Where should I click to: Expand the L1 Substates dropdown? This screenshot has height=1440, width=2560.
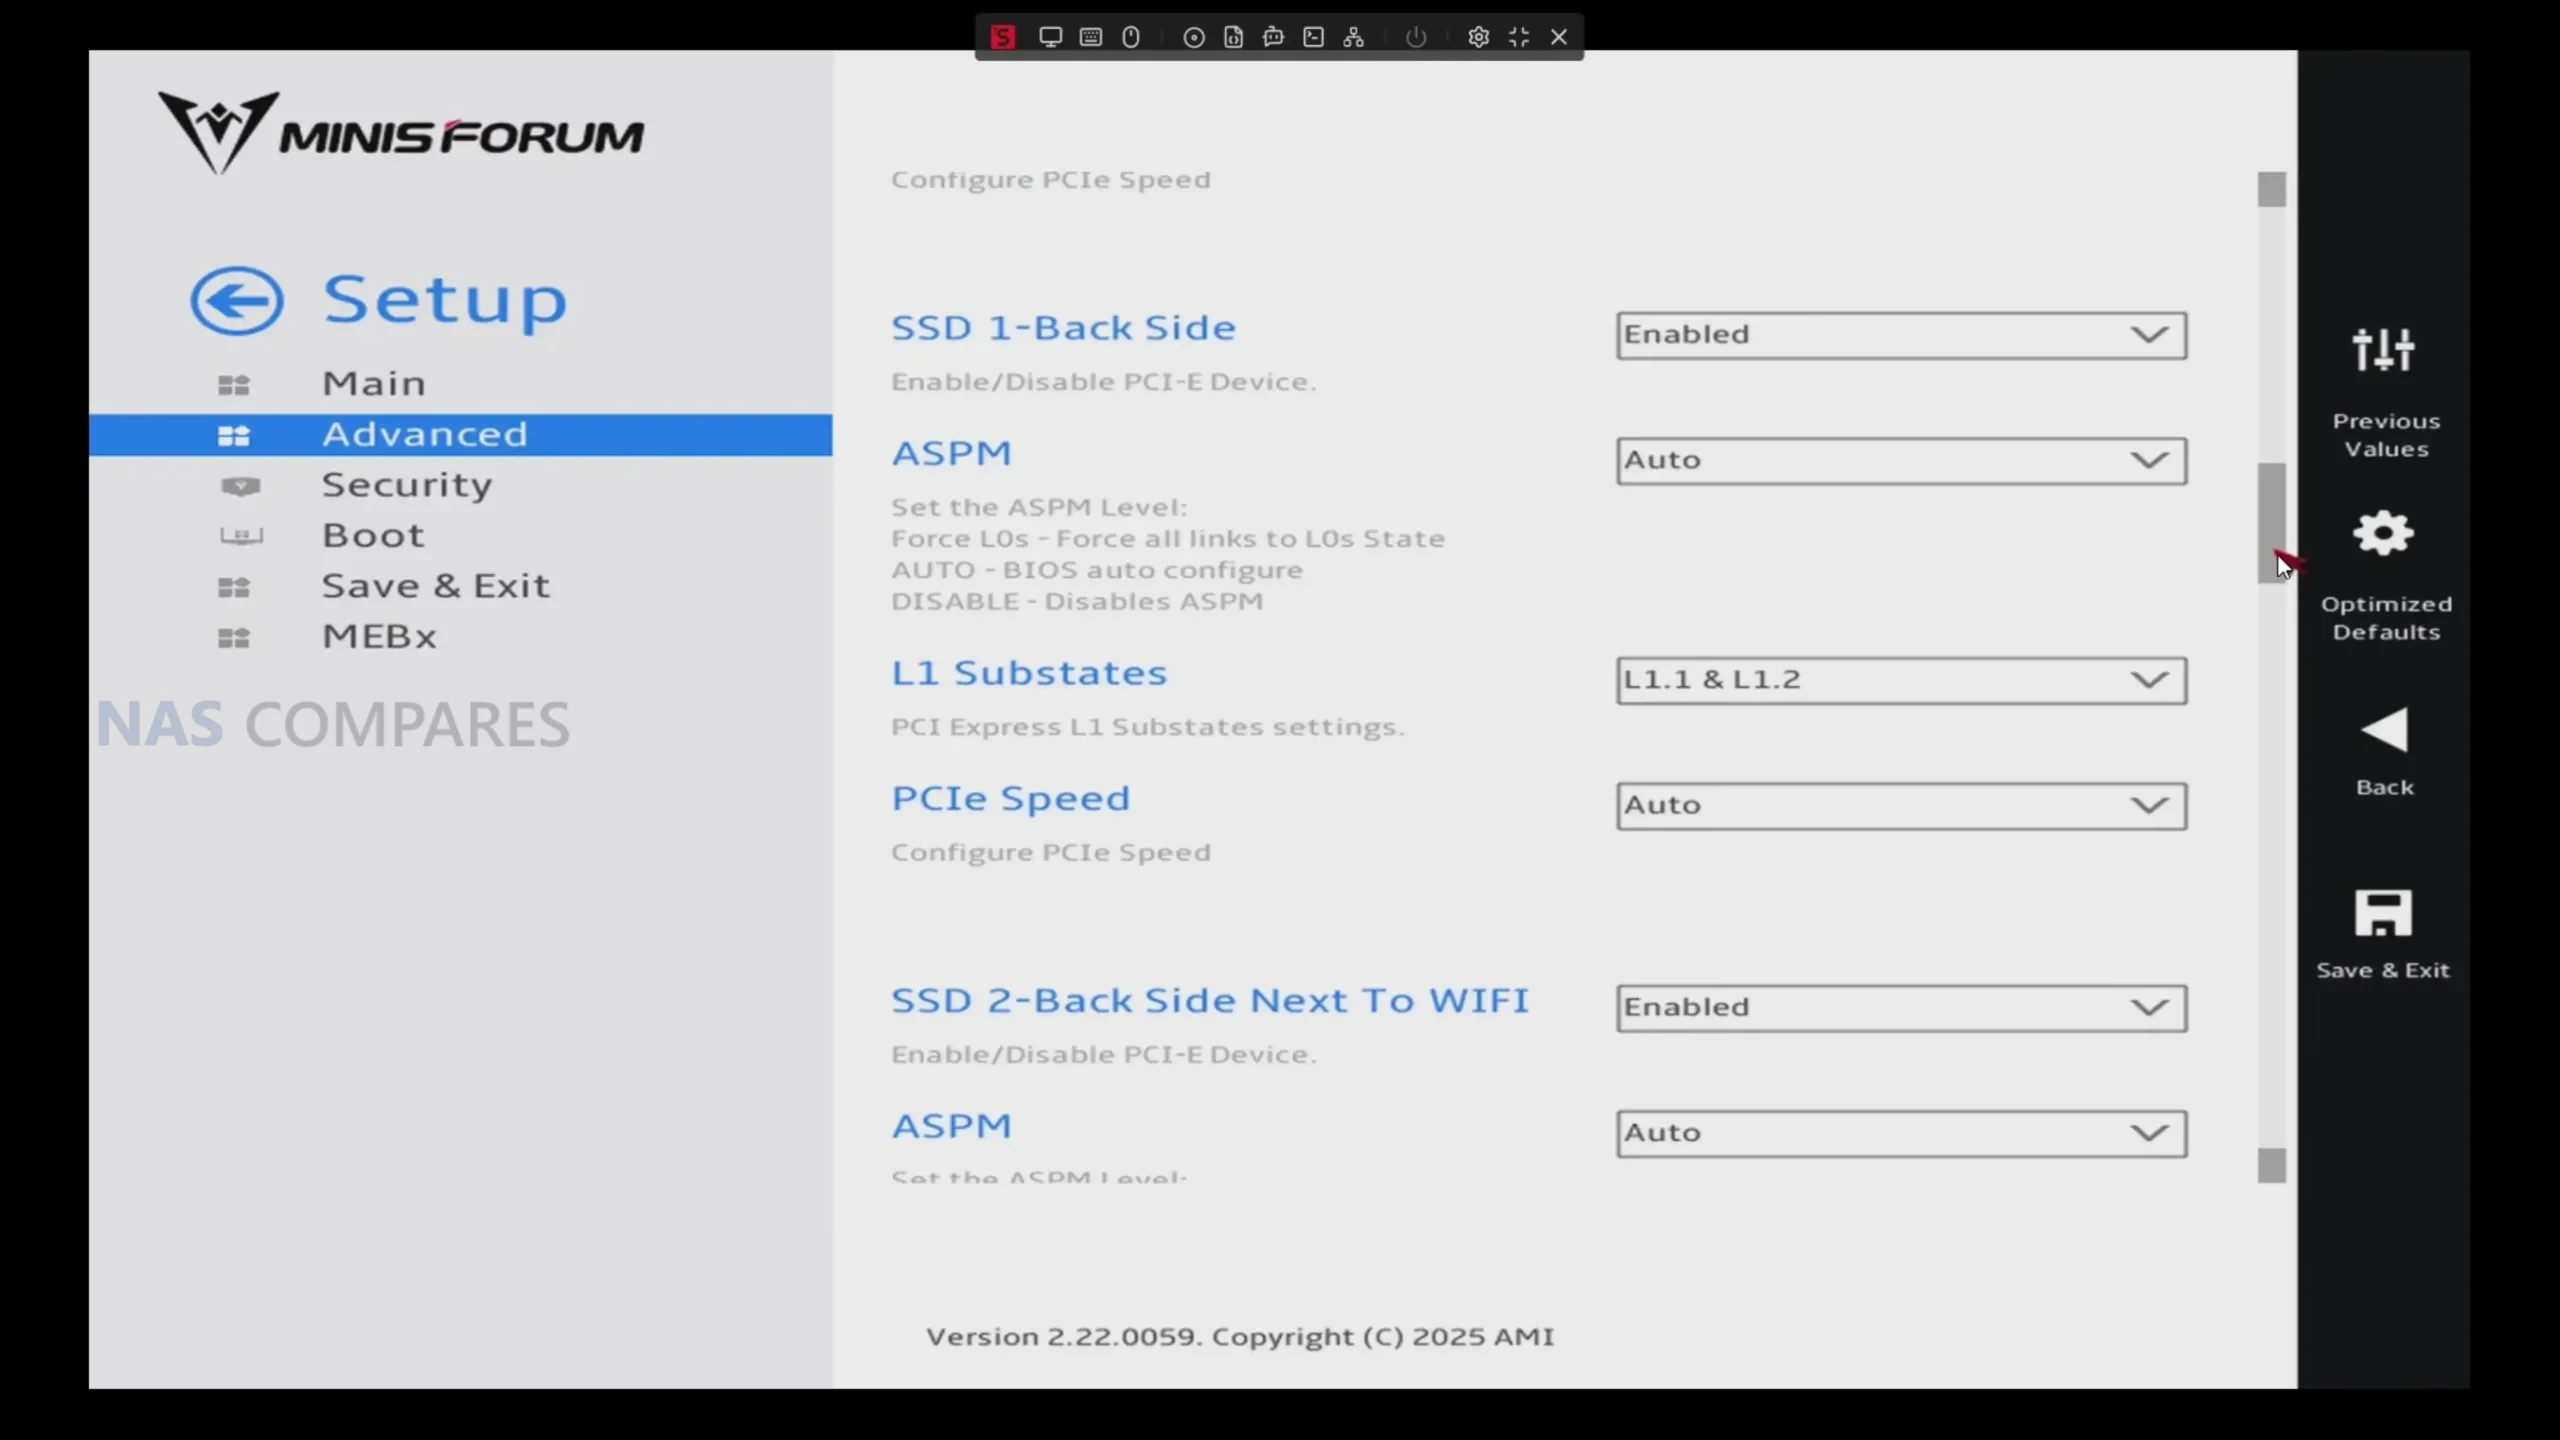click(1900, 680)
